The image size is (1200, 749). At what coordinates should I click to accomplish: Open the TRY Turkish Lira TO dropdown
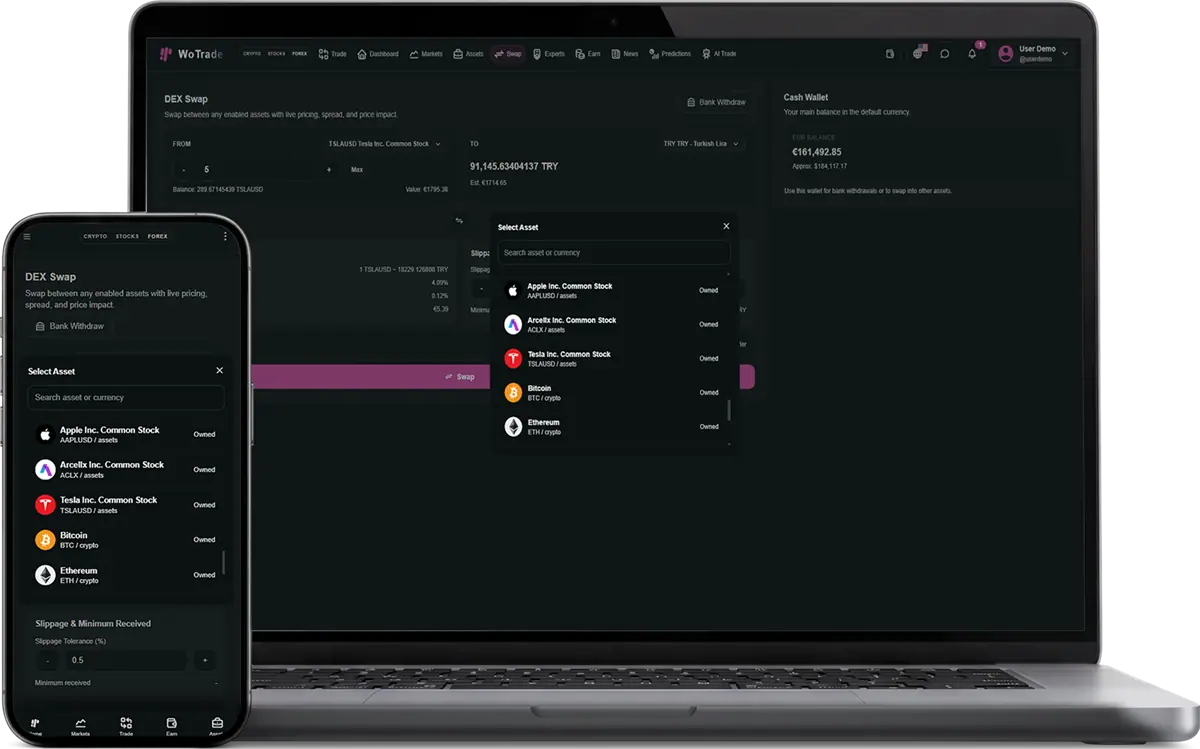702,144
